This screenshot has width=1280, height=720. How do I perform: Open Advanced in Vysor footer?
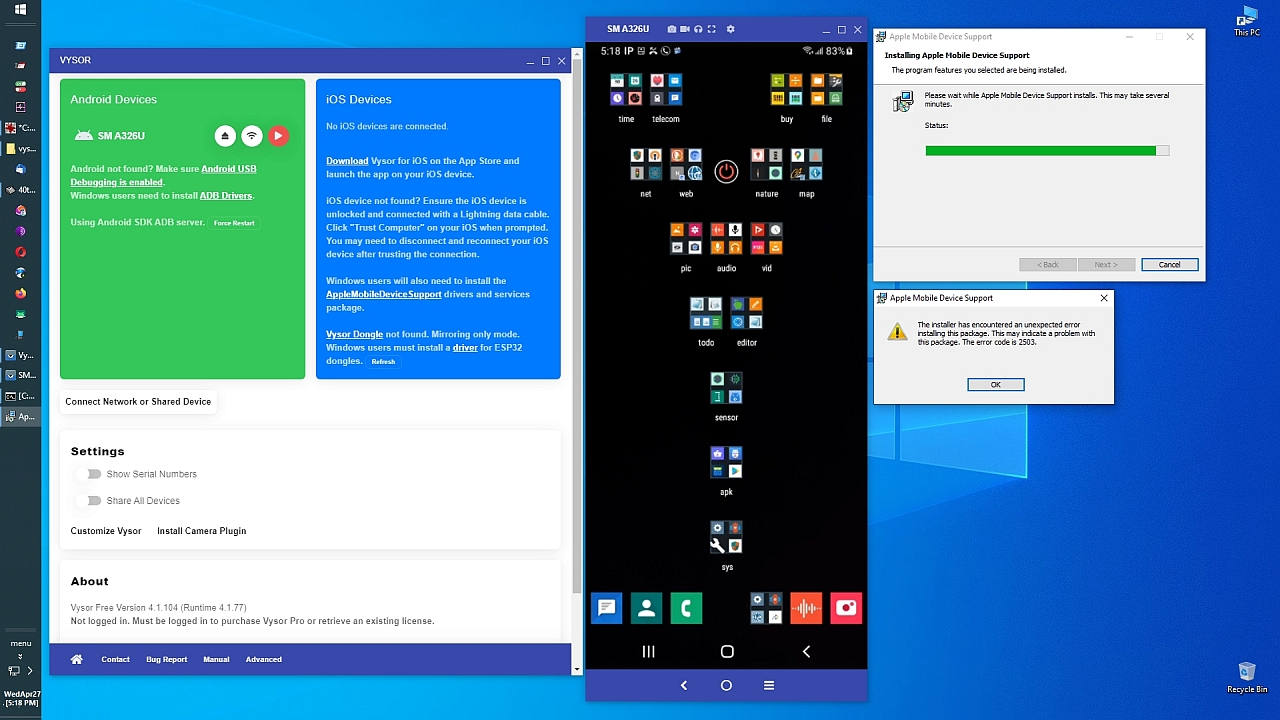pos(264,659)
